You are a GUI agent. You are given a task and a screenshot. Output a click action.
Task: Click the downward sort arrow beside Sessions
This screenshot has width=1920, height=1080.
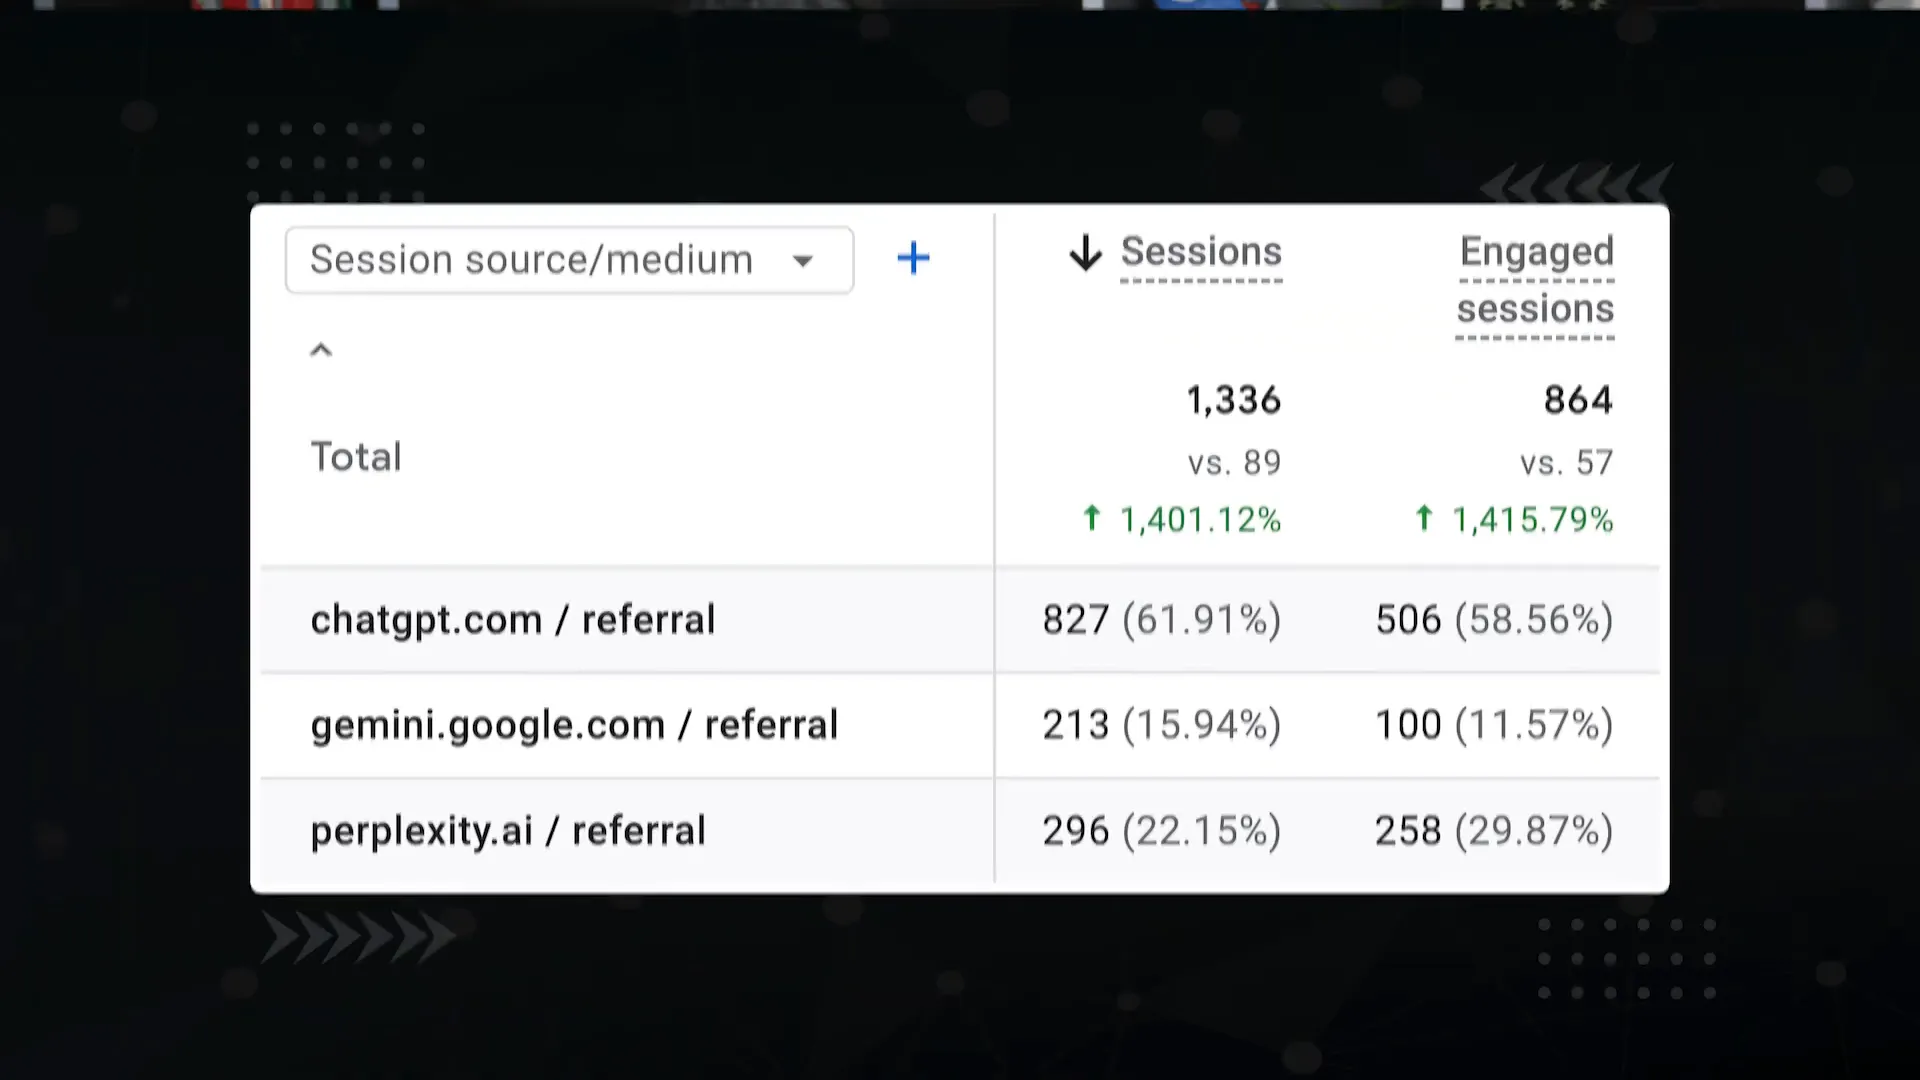click(x=1085, y=253)
